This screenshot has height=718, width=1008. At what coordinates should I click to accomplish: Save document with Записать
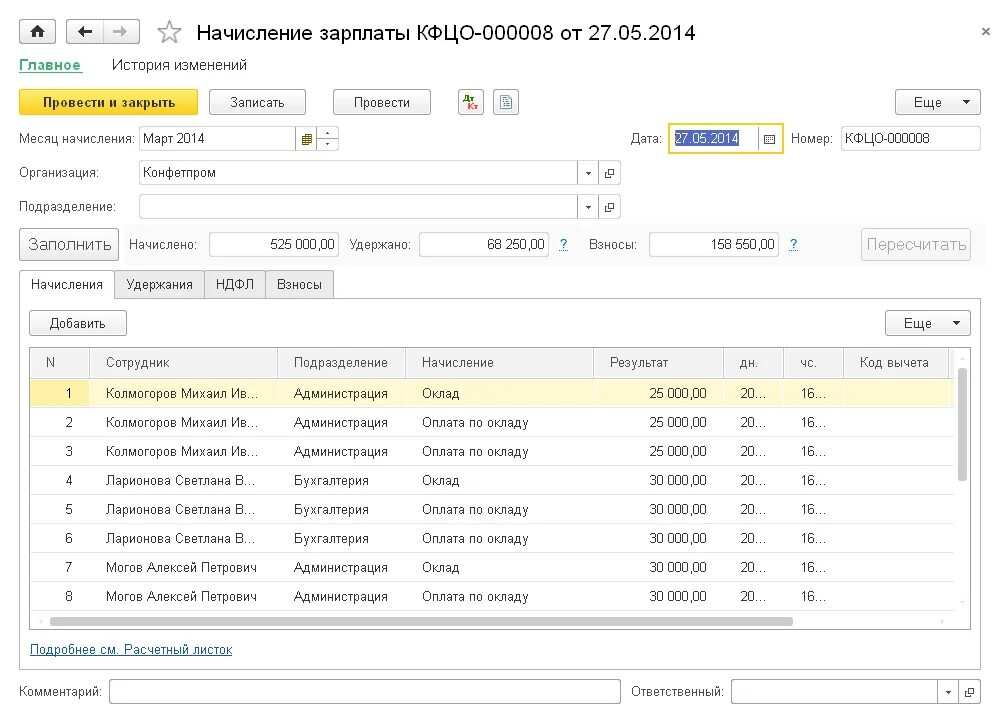(257, 102)
